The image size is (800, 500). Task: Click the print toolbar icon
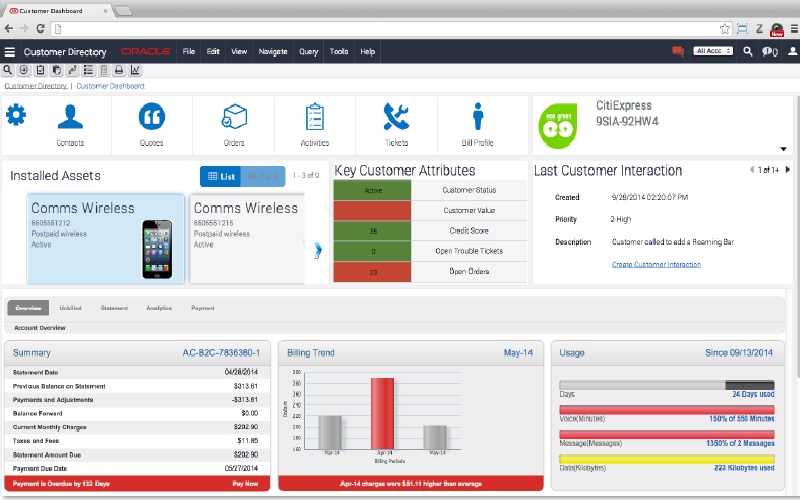[x=119, y=70]
